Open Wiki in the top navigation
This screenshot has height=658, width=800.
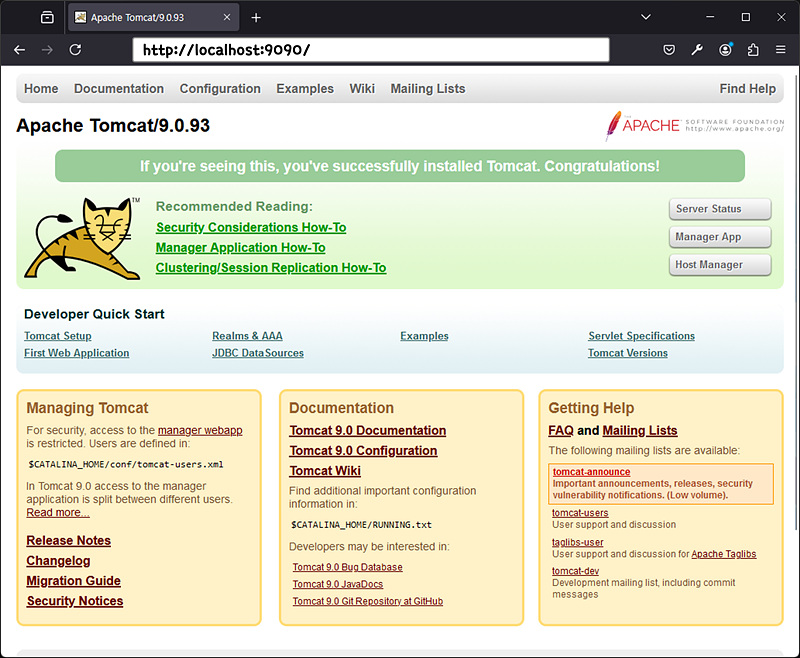click(362, 89)
